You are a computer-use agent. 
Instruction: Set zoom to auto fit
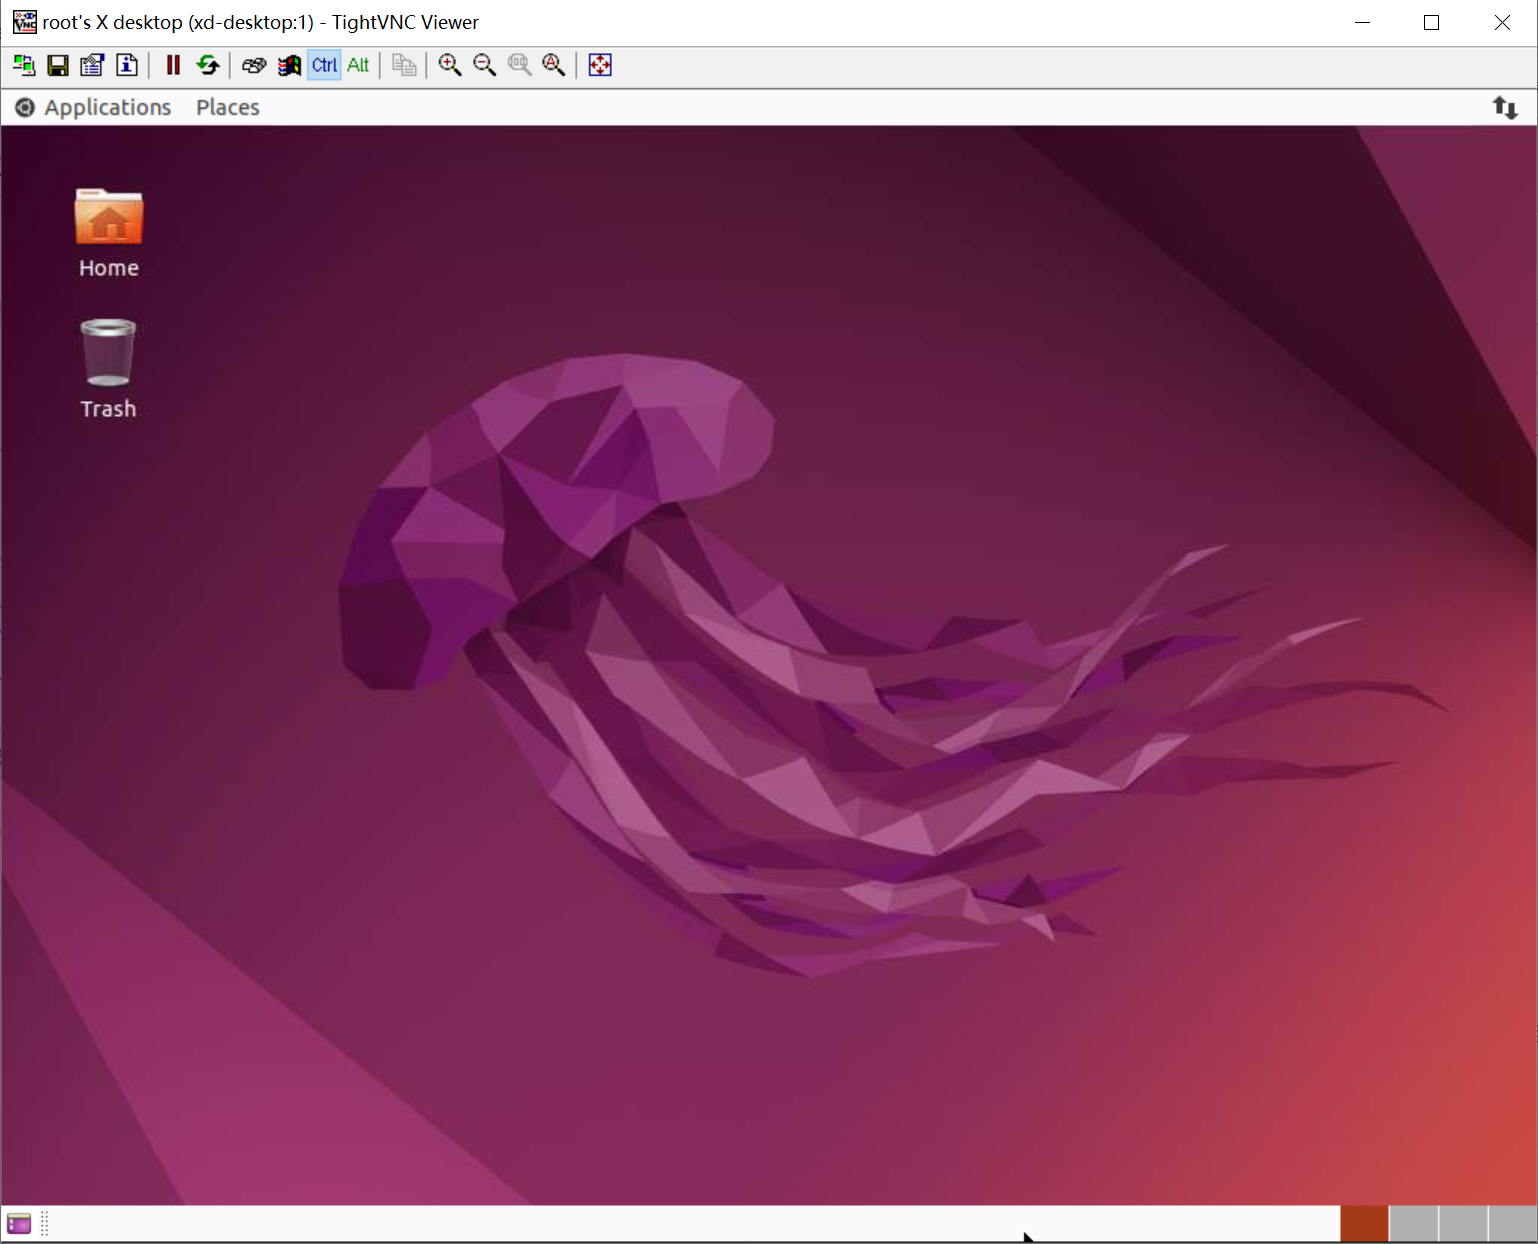pyautogui.click(x=554, y=65)
